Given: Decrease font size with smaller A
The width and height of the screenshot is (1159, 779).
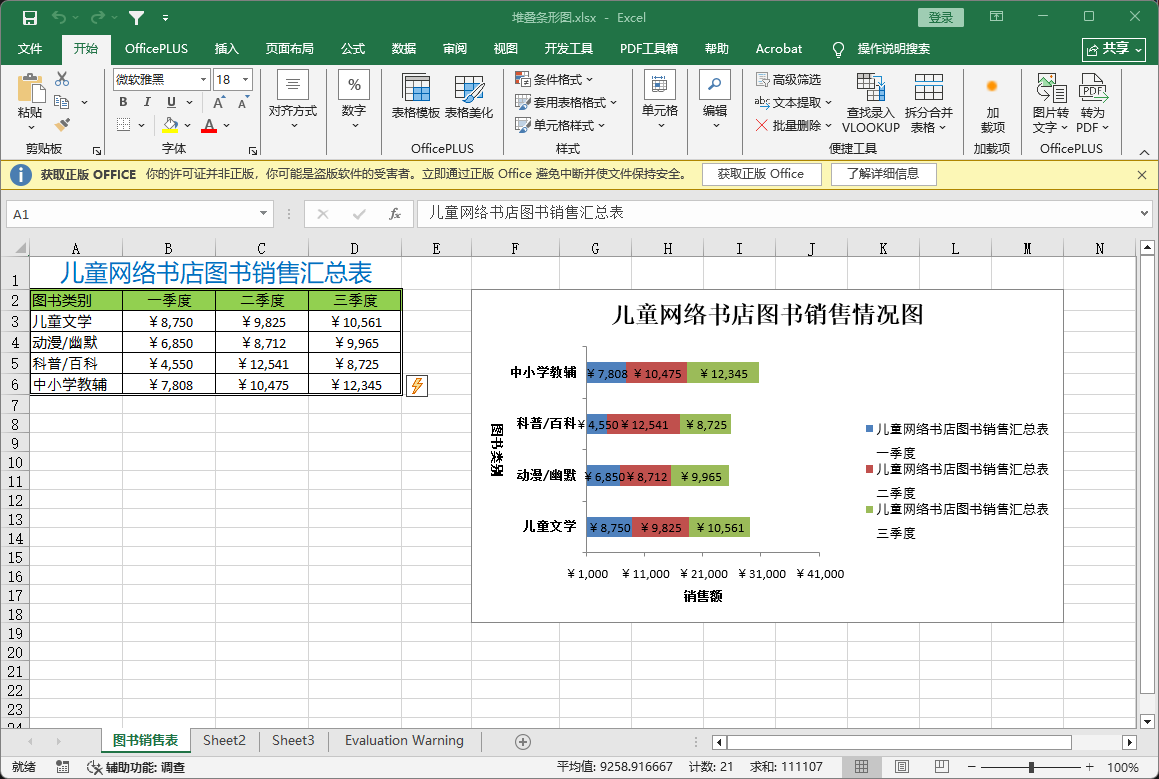Looking at the screenshot, I should pos(242,102).
